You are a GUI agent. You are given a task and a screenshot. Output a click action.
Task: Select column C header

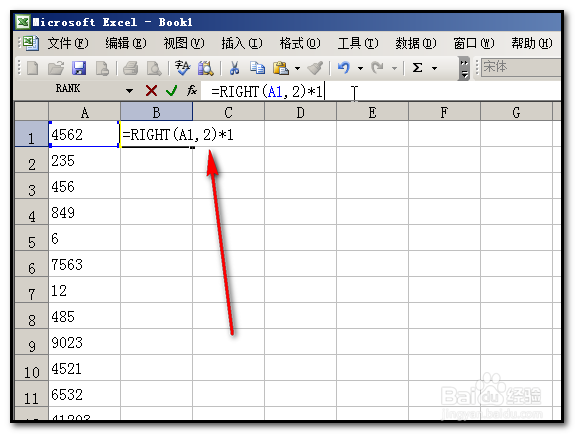(228, 112)
